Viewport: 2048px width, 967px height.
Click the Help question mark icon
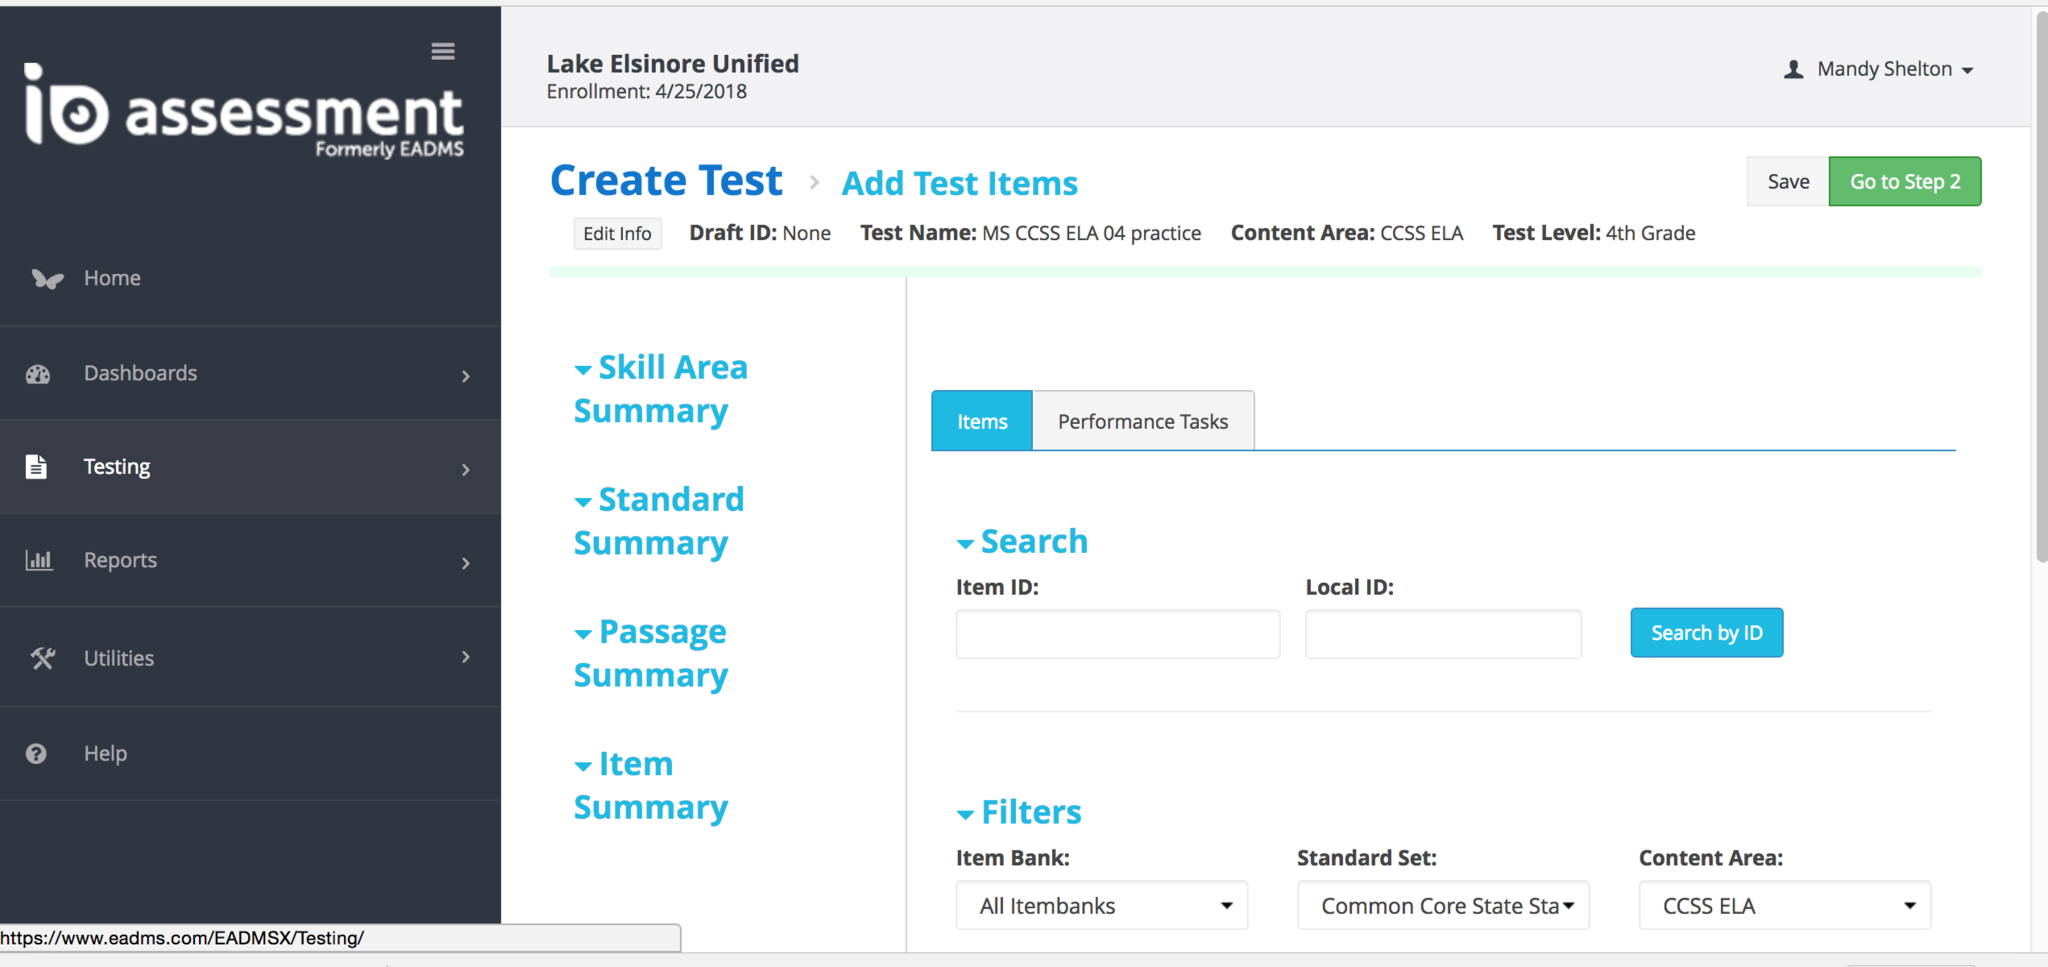click(x=36, y=754)
